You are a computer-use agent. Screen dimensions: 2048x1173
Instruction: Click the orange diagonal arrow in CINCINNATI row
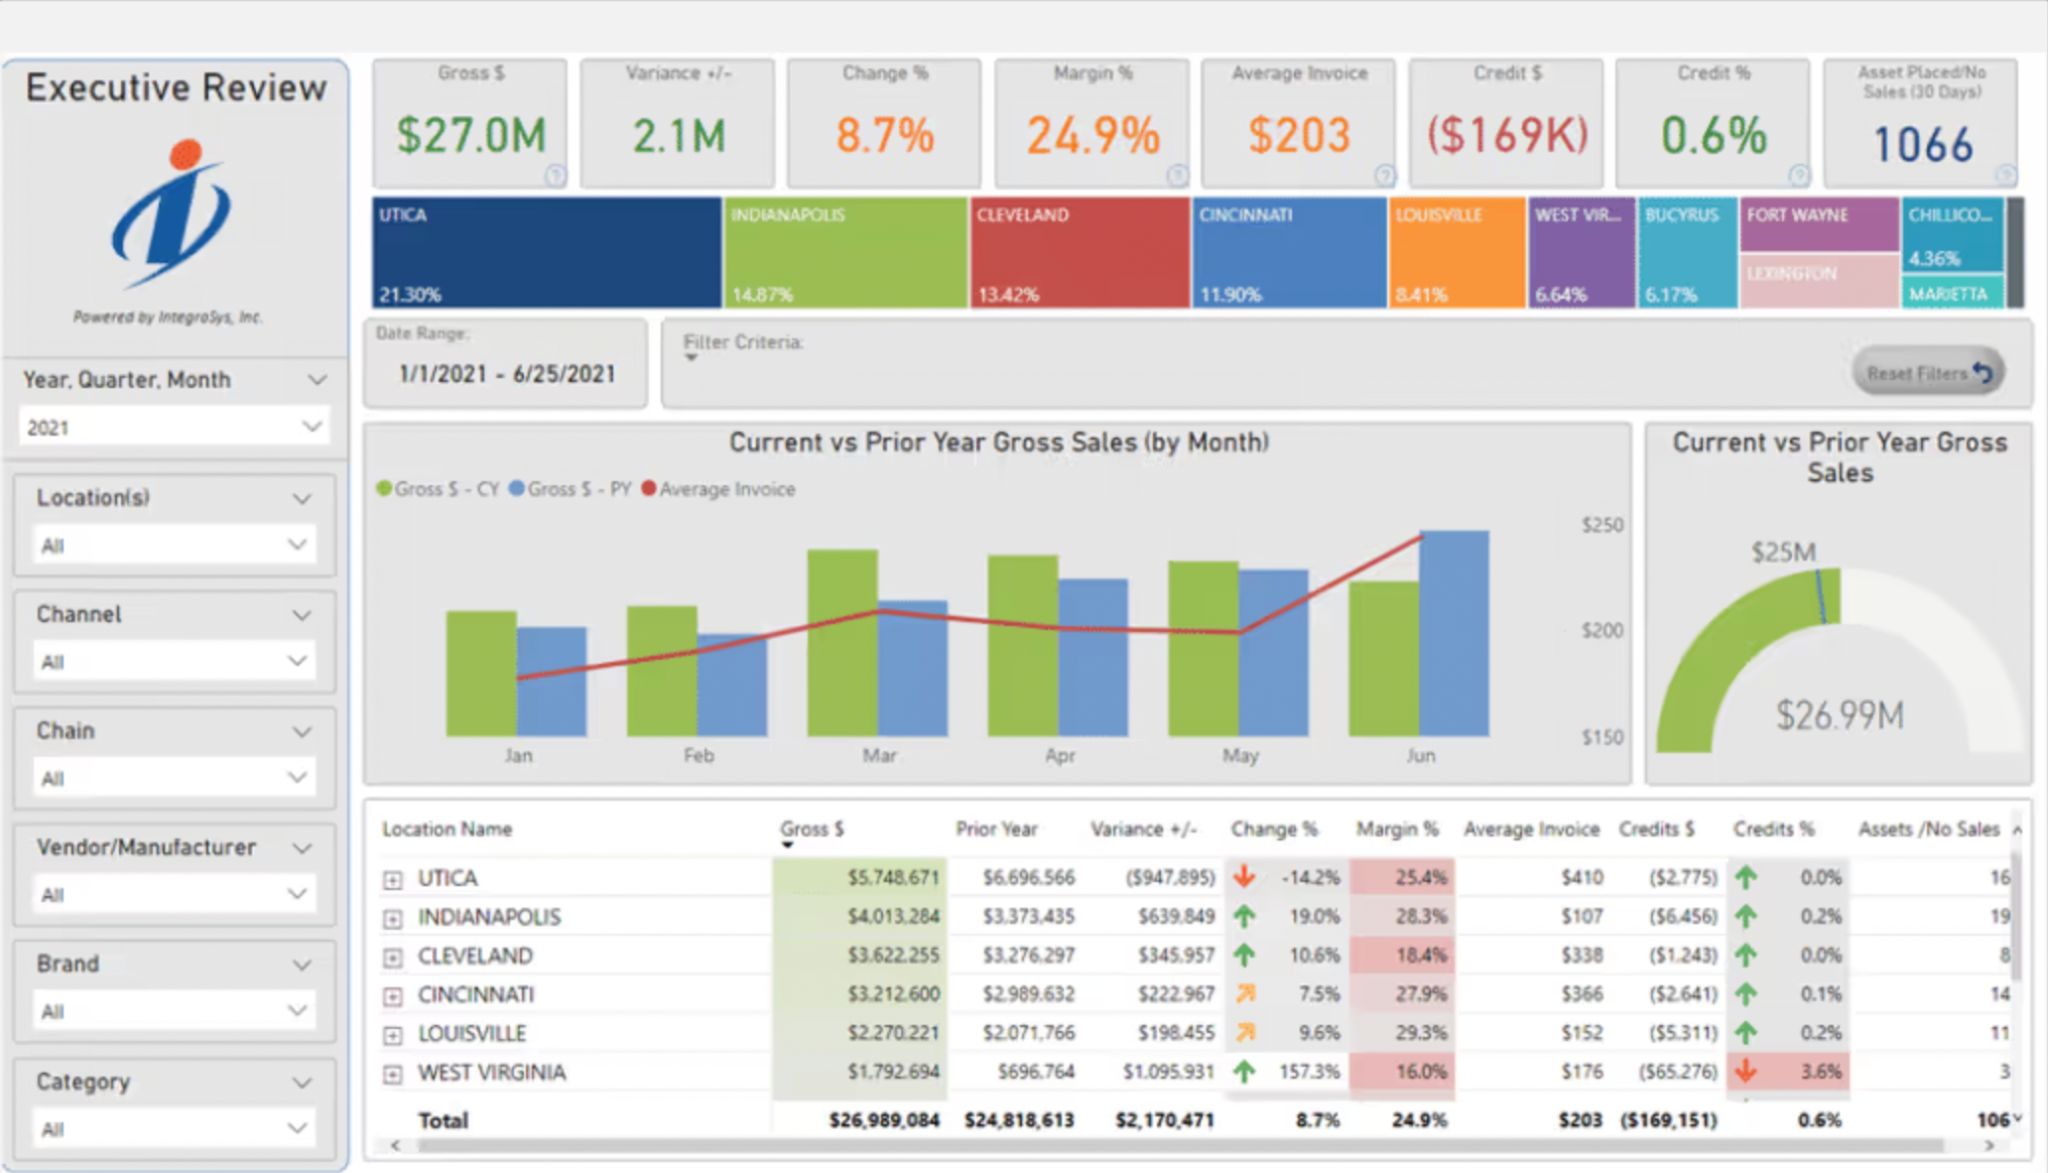1245,994
